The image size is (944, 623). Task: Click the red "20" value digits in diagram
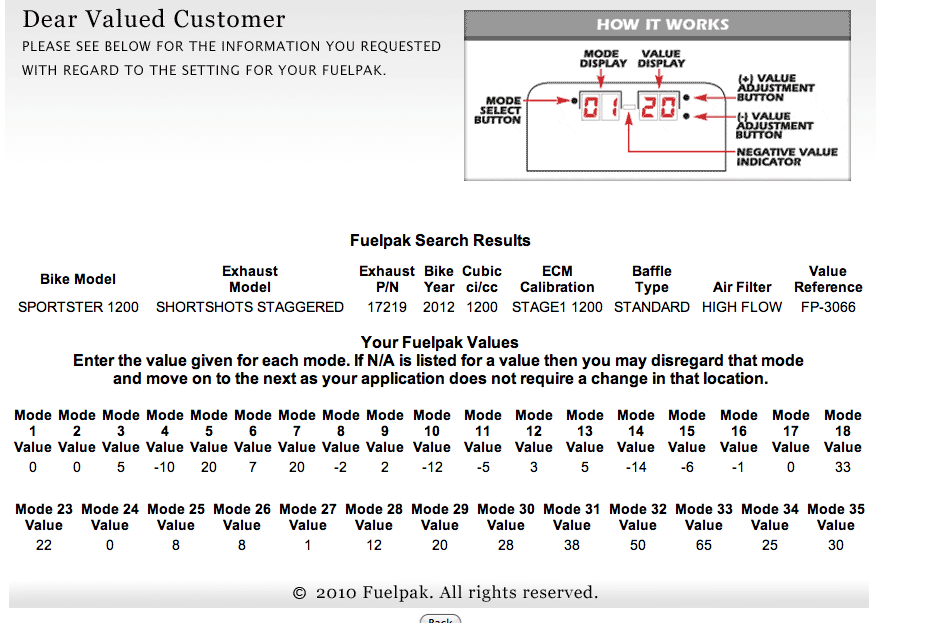pyautogui.click(x=658, y=107)
